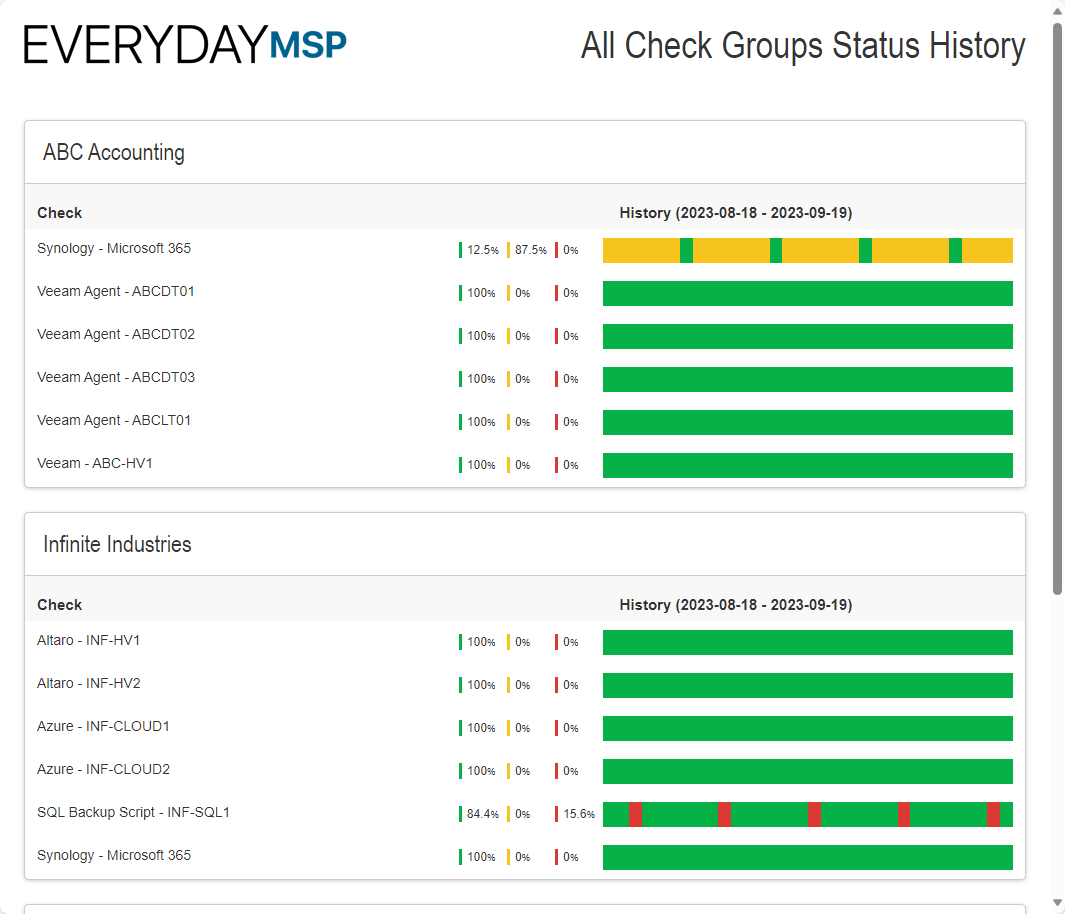Select the ABC Accounting group header
Screen dimensions: 1065x914
pos(114,153)
